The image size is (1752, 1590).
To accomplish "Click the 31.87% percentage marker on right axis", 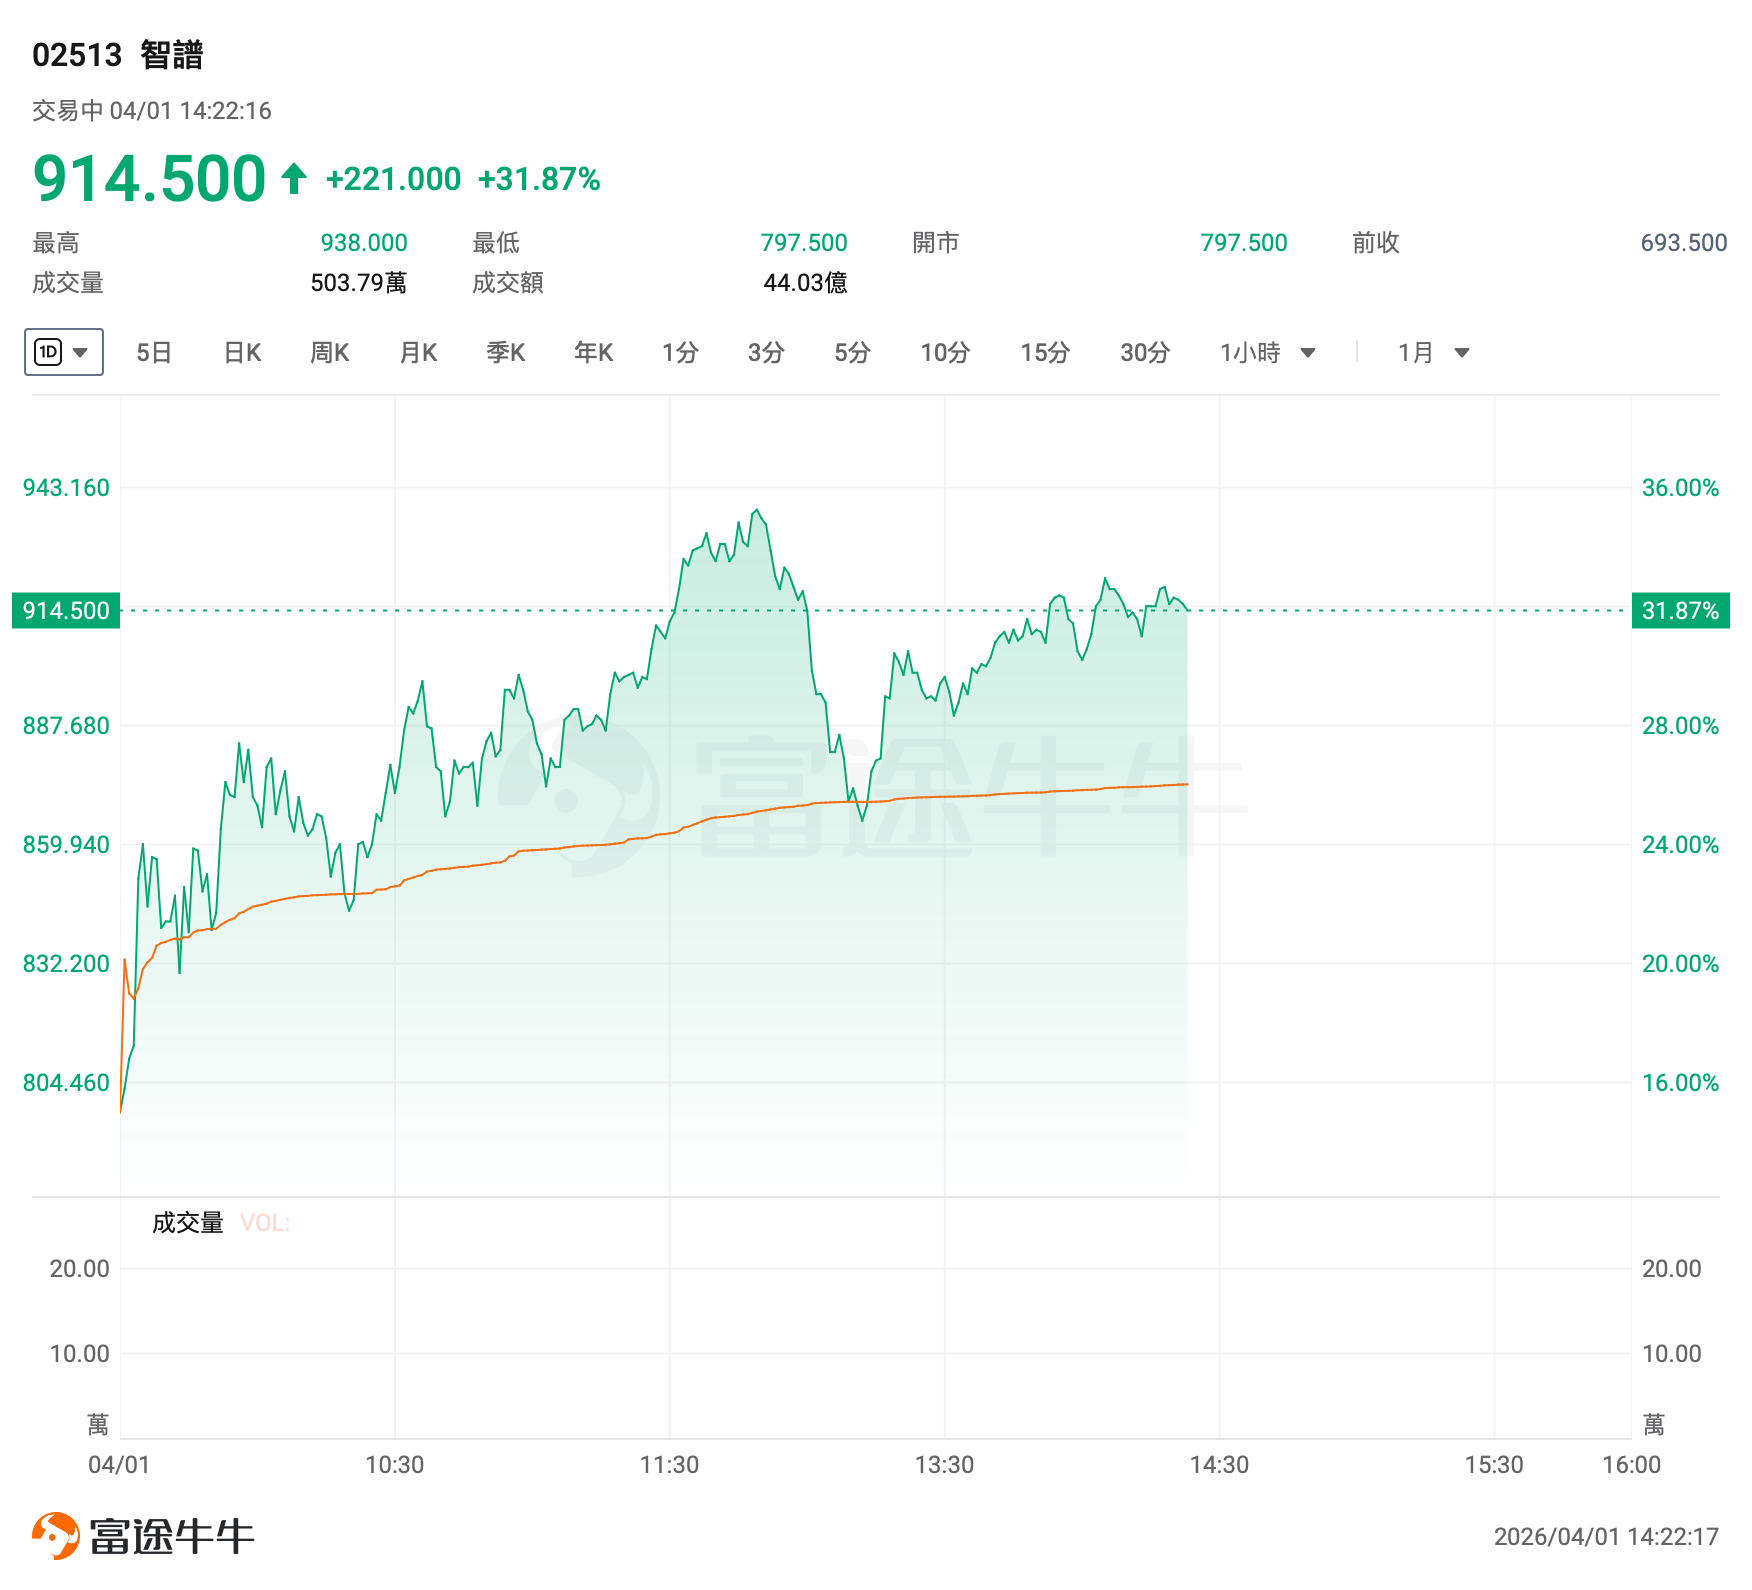I will point(1680,611).
